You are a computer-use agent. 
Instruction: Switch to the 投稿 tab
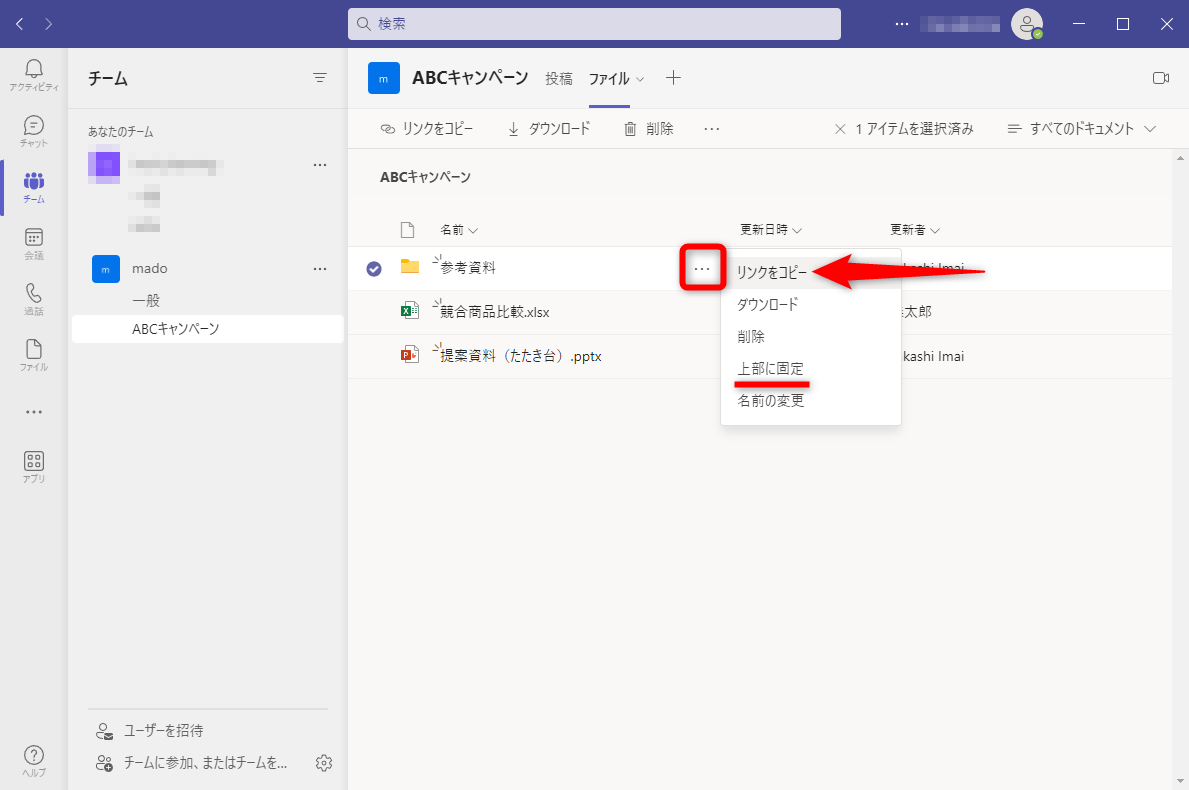(559, 77)
